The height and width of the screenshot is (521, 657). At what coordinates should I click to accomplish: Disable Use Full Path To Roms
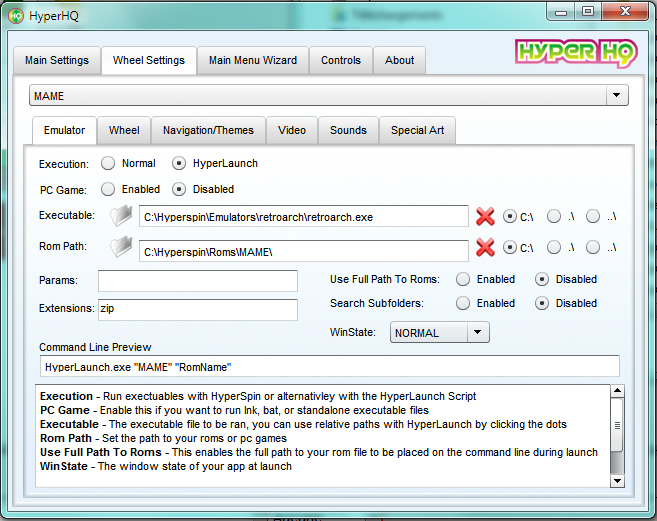pyautogui.click(x=542, y=279)
